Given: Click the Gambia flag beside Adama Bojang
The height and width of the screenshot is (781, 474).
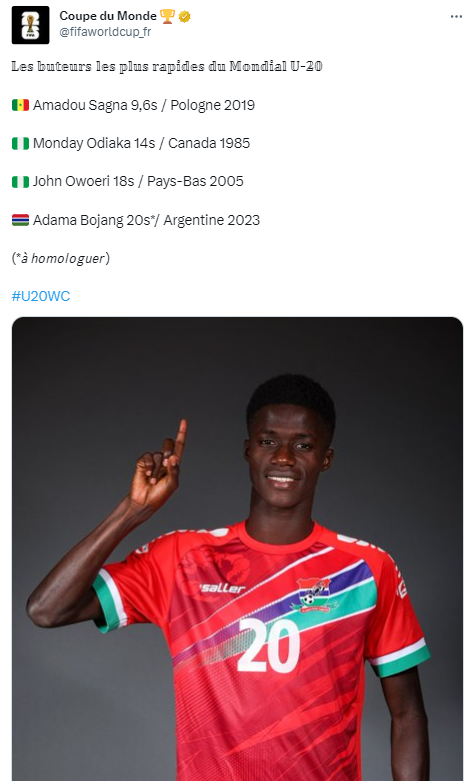Looking at the screenshot, I should tap(20, 220).
